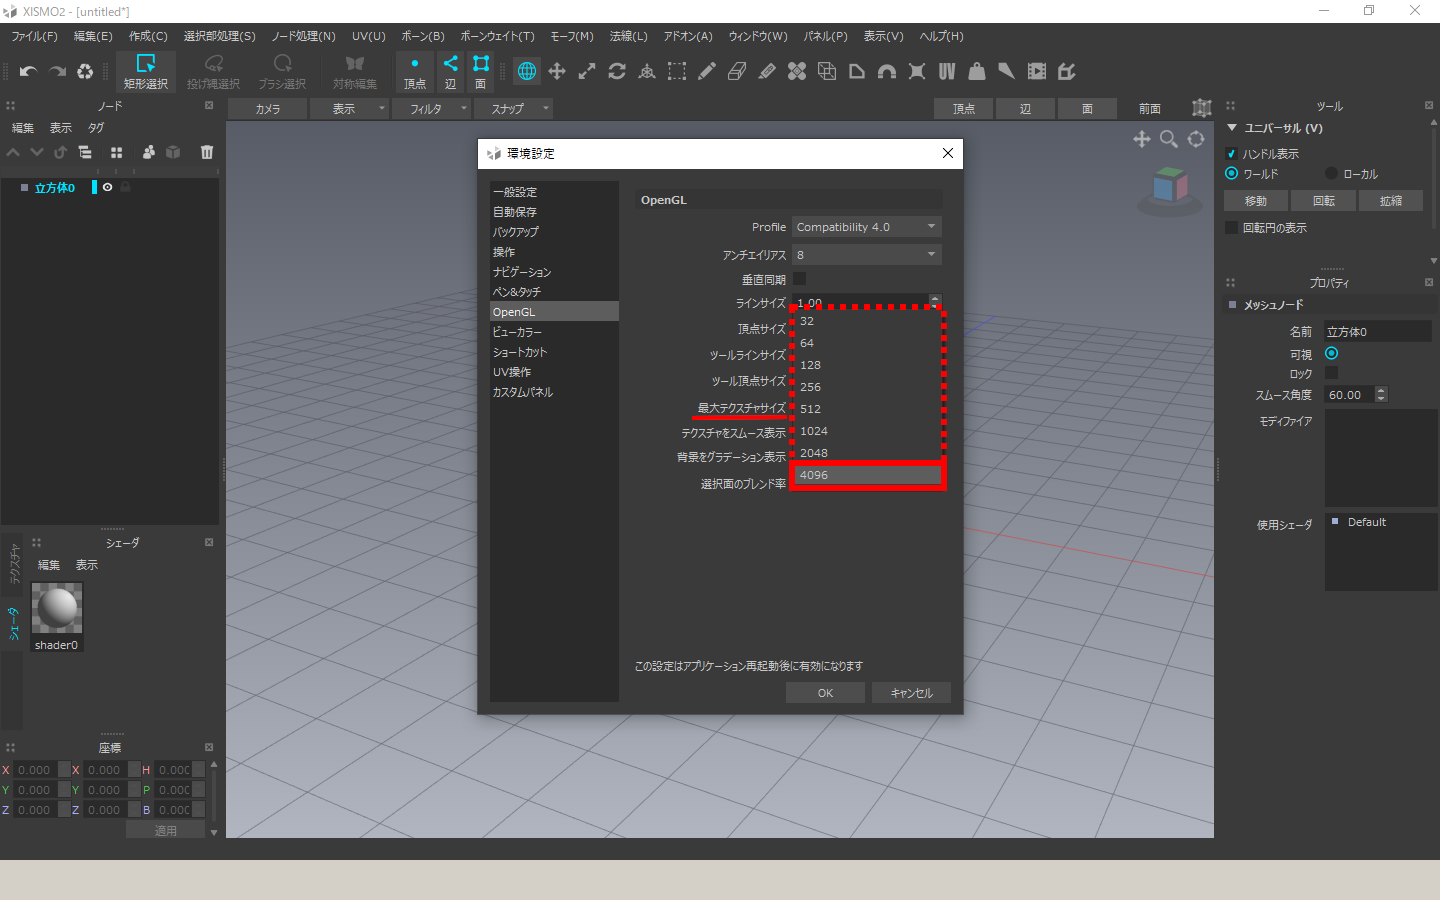Enable 面 face selection mode
The height and width of the screenshot is (900, 1440).
point(481,72)
